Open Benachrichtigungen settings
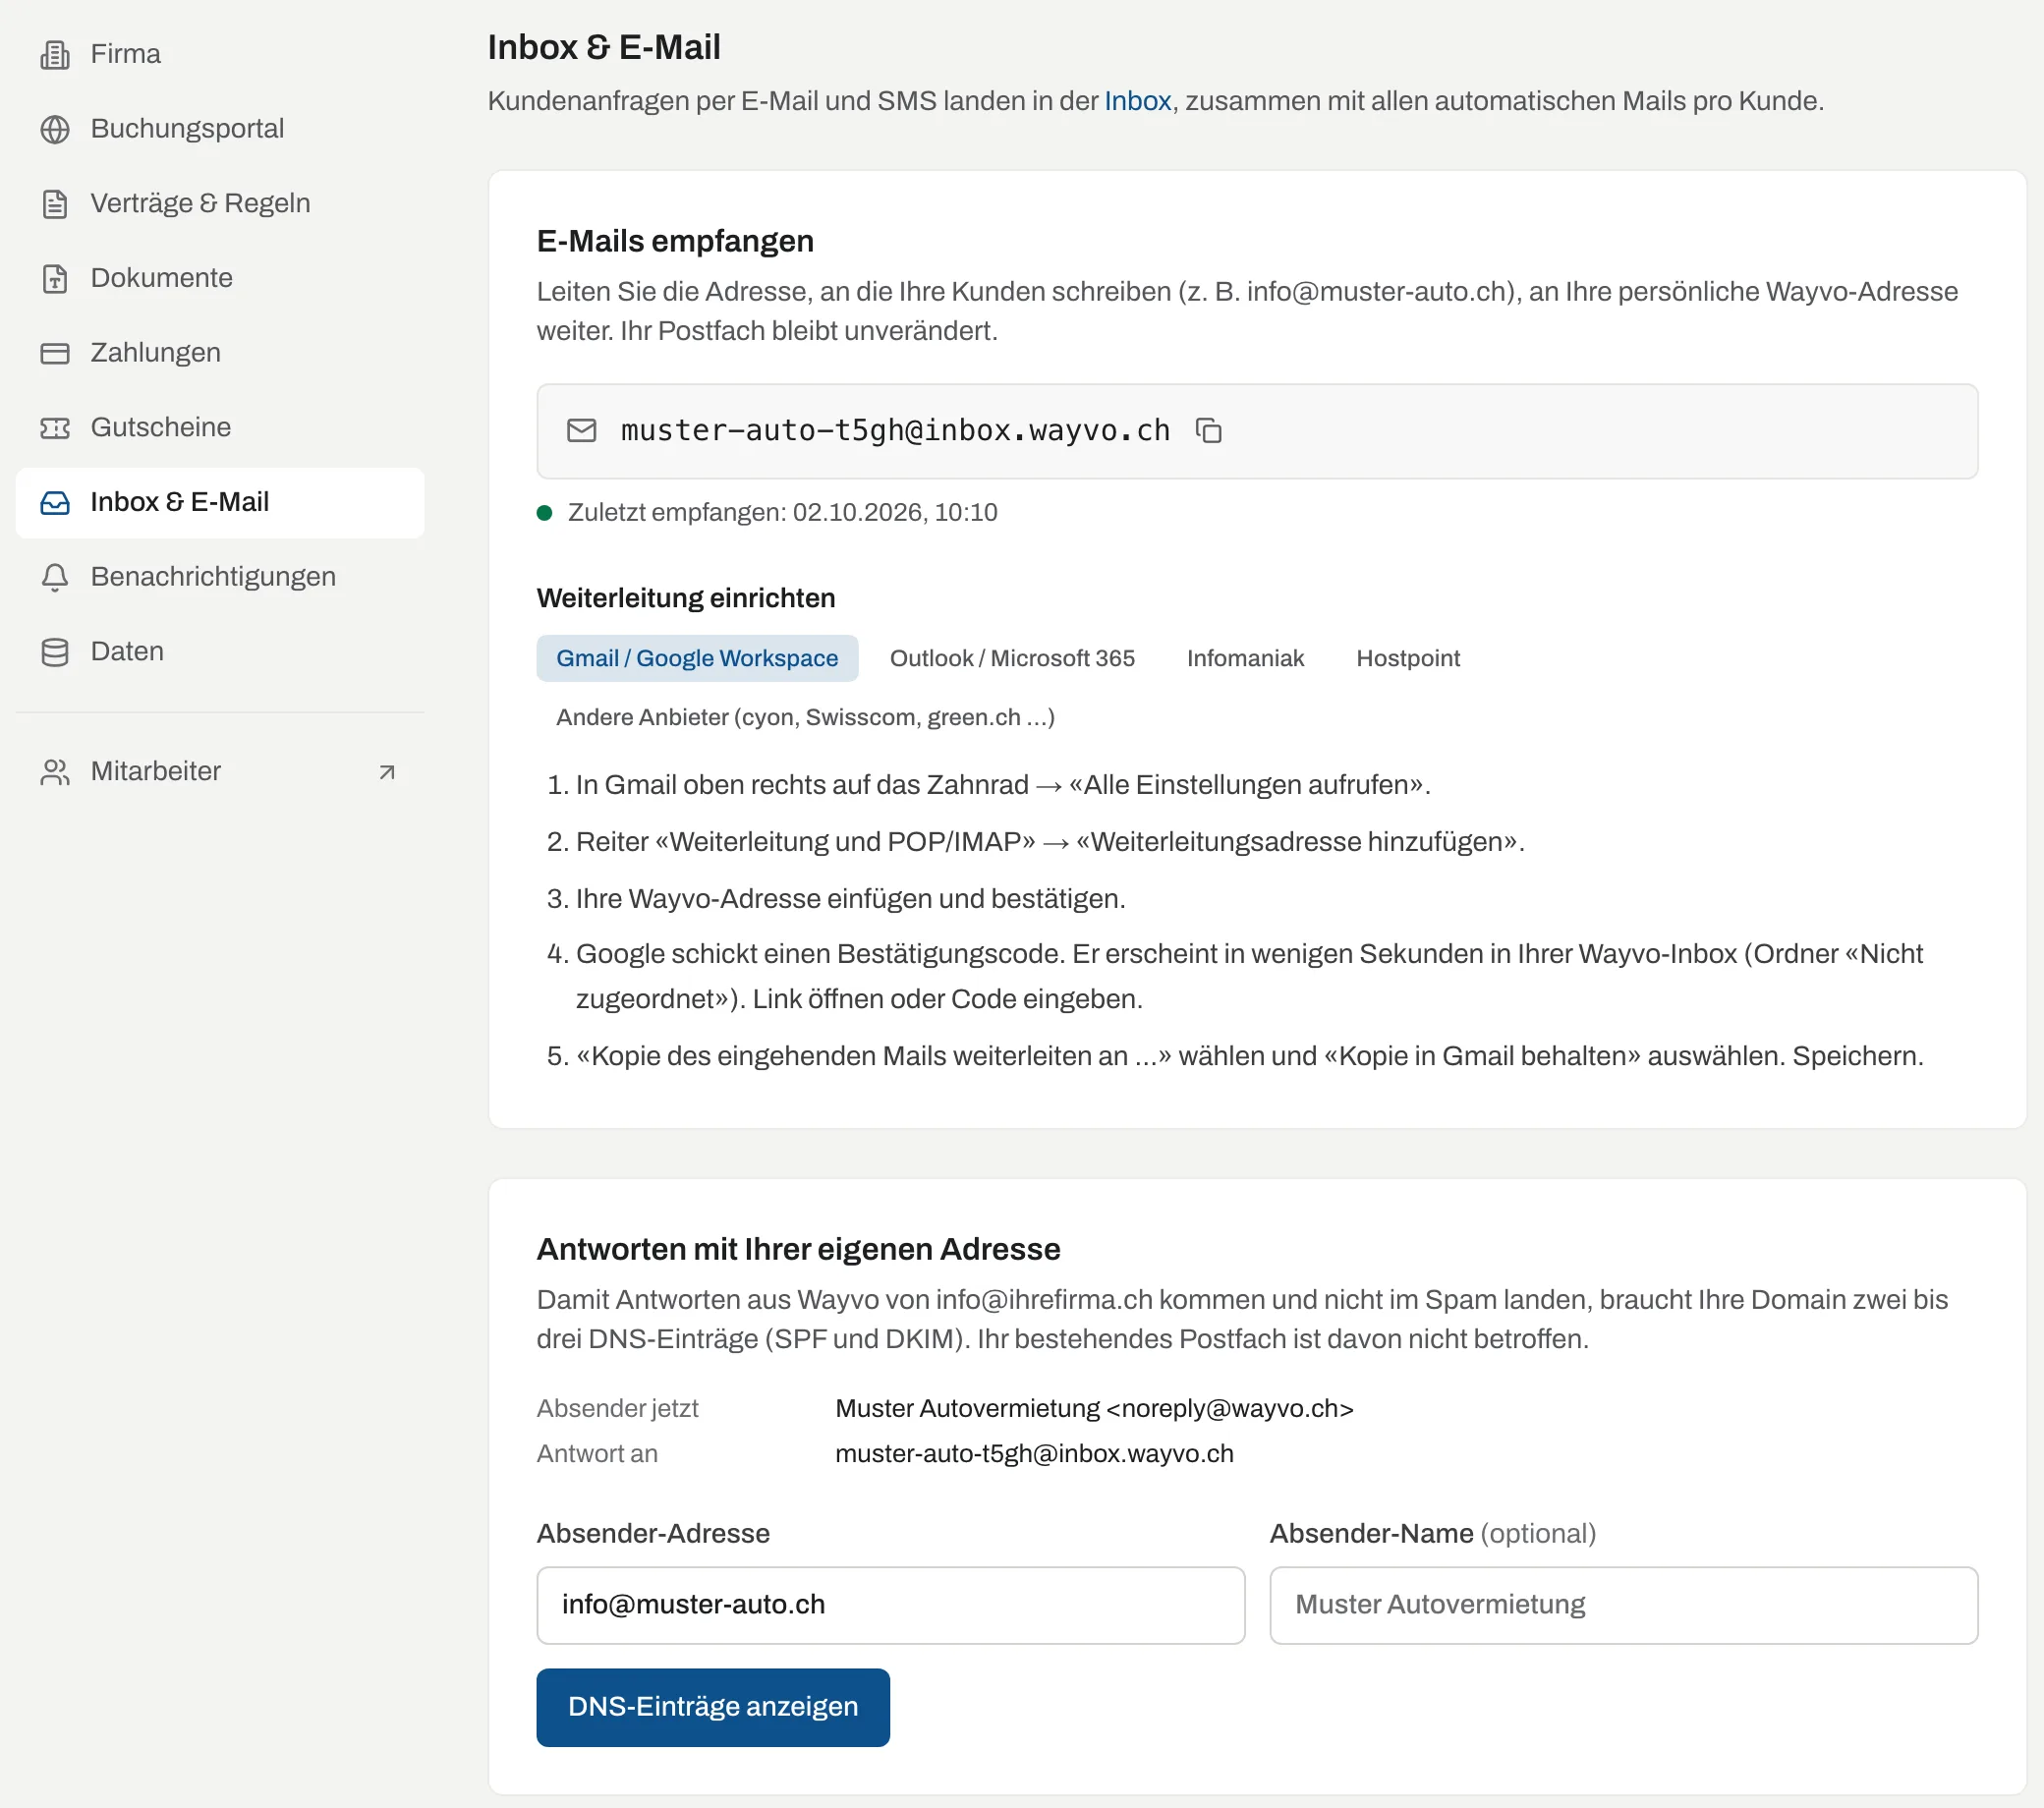The width and height of the screenshot is (2044, 1808). point(220,577)
